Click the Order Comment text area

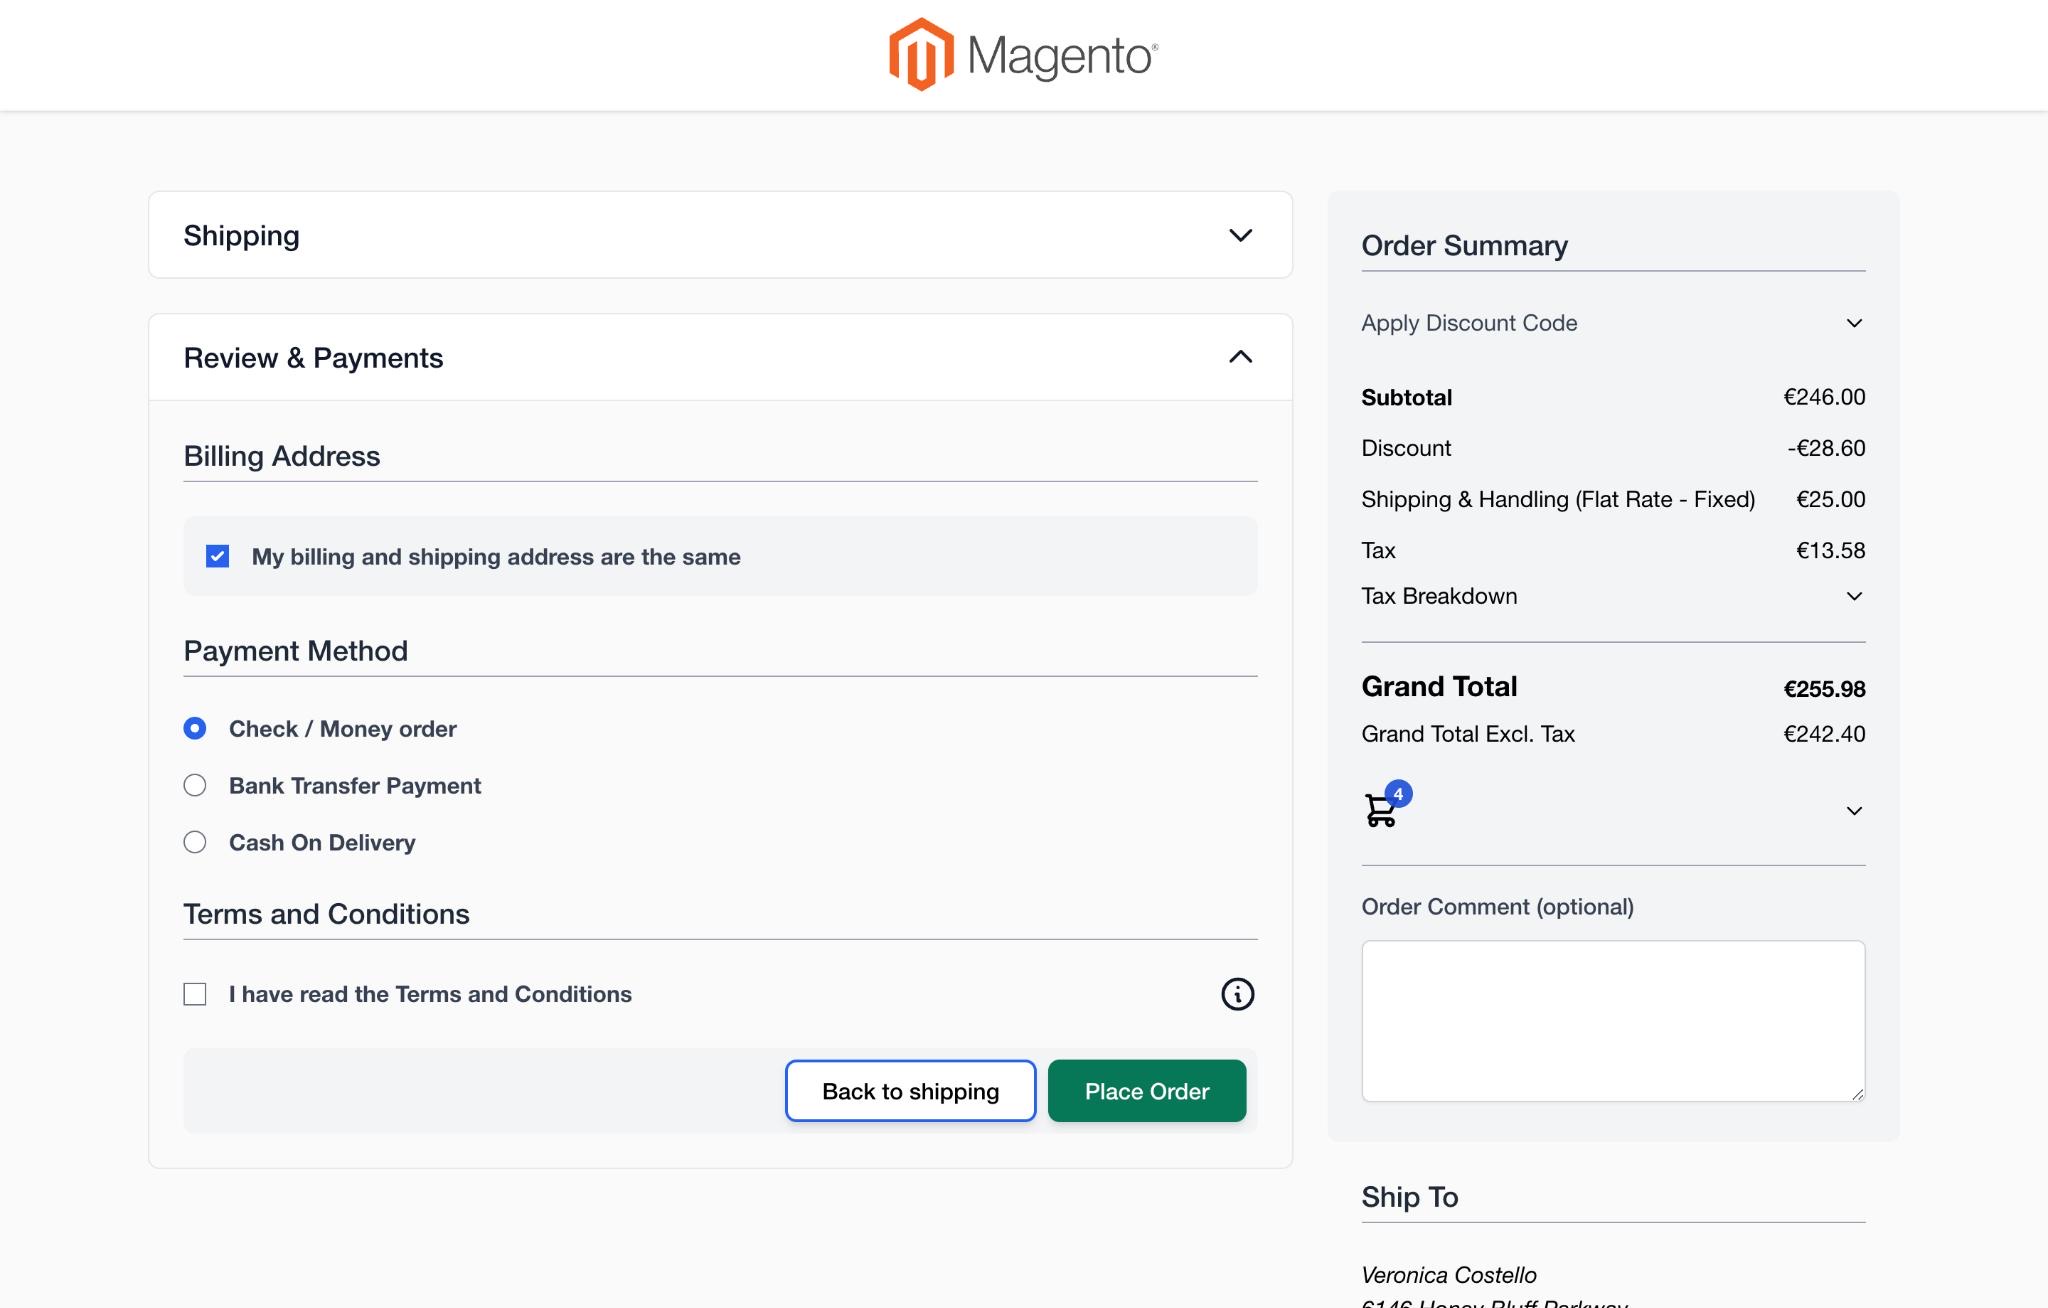1612,1020
